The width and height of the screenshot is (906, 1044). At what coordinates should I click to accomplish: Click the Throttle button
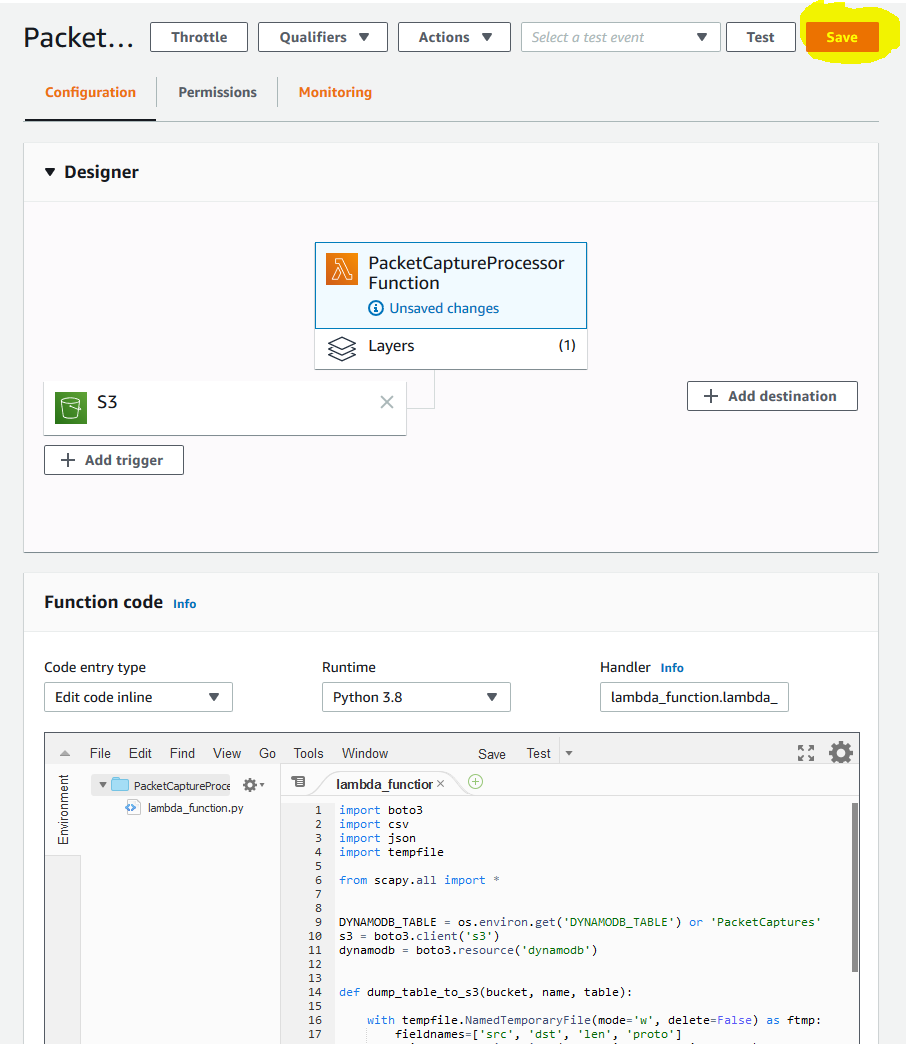click(x=199, y=37)
